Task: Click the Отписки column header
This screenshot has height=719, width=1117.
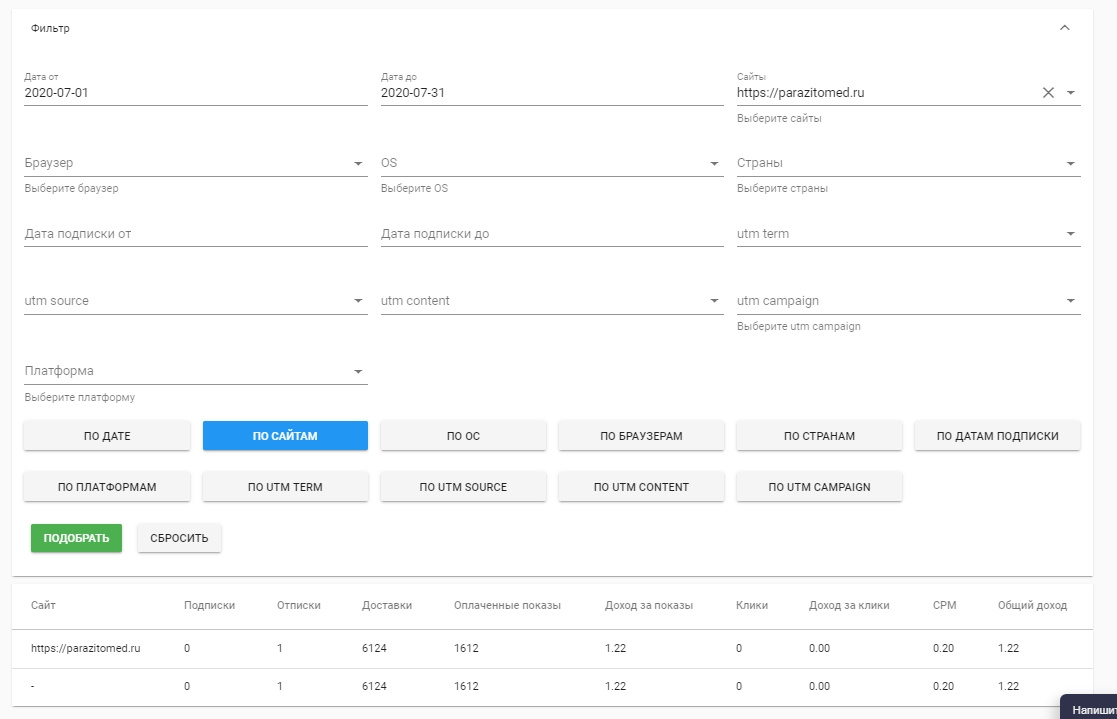Action: pos(298,605)
